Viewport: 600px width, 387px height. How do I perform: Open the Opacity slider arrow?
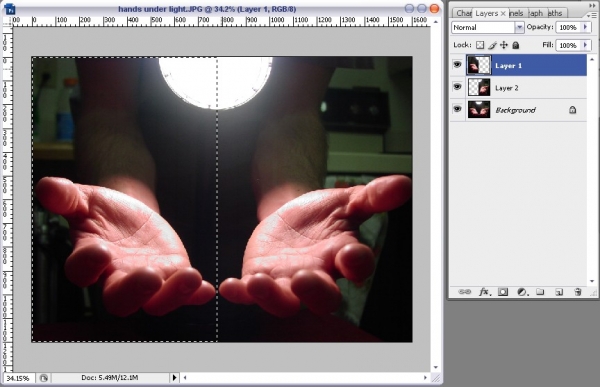[585, 27]
